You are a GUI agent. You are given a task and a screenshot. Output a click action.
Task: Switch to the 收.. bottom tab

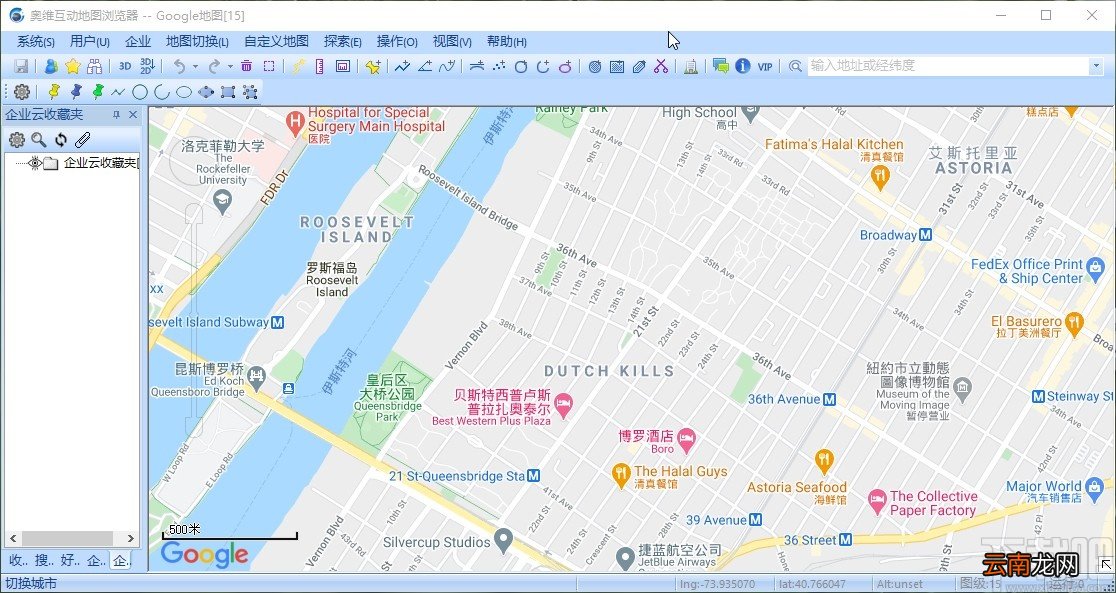point(19,561)
